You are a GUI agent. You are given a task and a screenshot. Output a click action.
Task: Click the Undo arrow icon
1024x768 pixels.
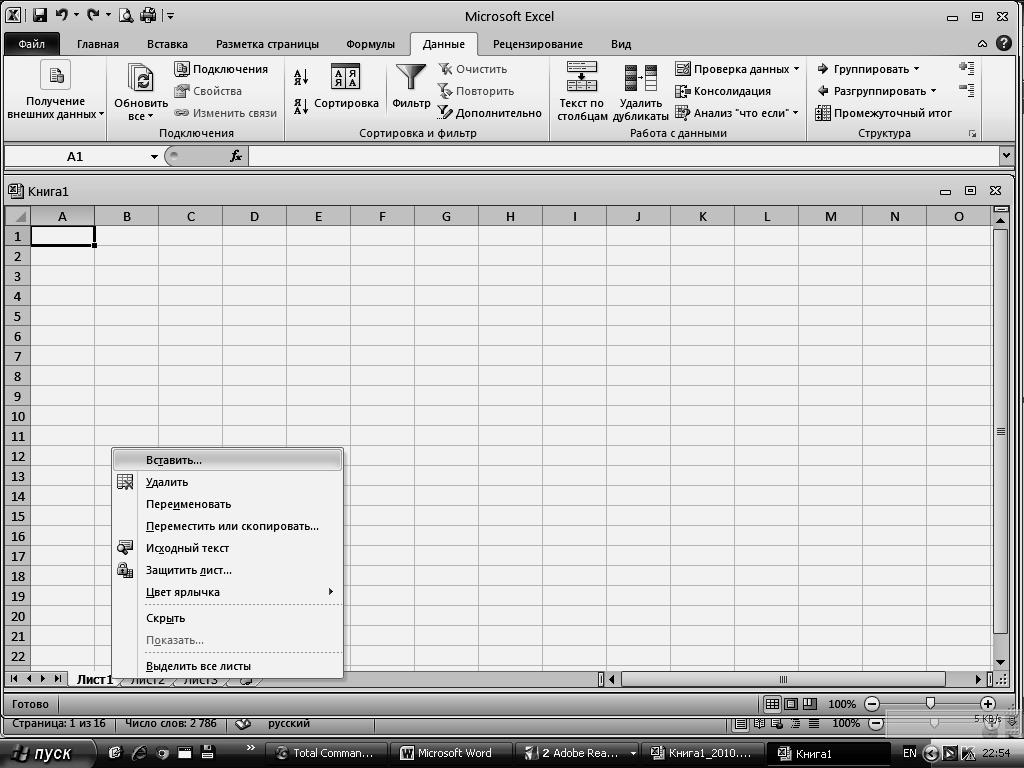(x=62, y=14)
